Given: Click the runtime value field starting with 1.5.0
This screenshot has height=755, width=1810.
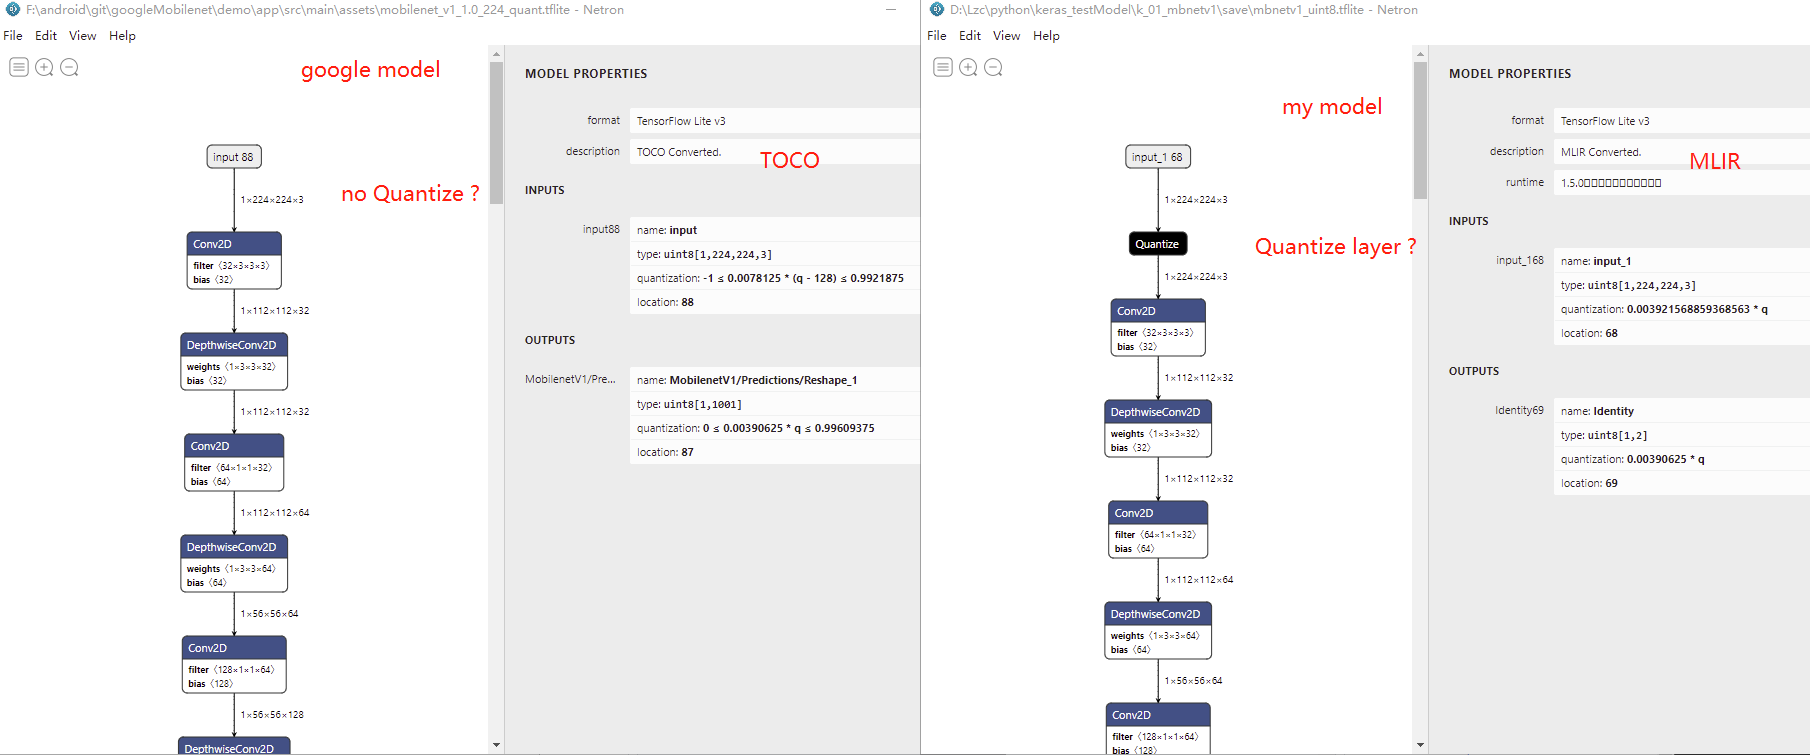Looking at the screenshot, I should click(x=1682, y=183).
